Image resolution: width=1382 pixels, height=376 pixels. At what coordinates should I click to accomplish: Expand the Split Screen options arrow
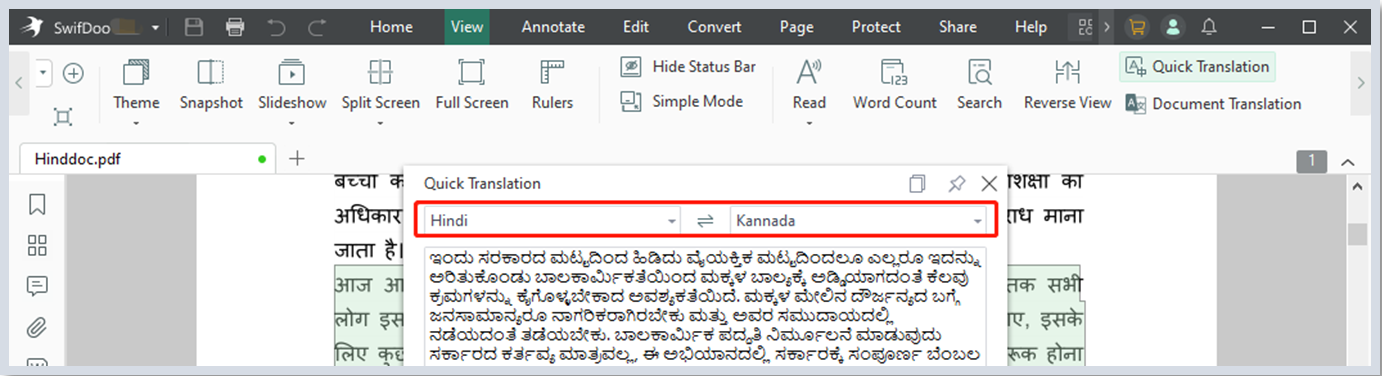point(380,124)
